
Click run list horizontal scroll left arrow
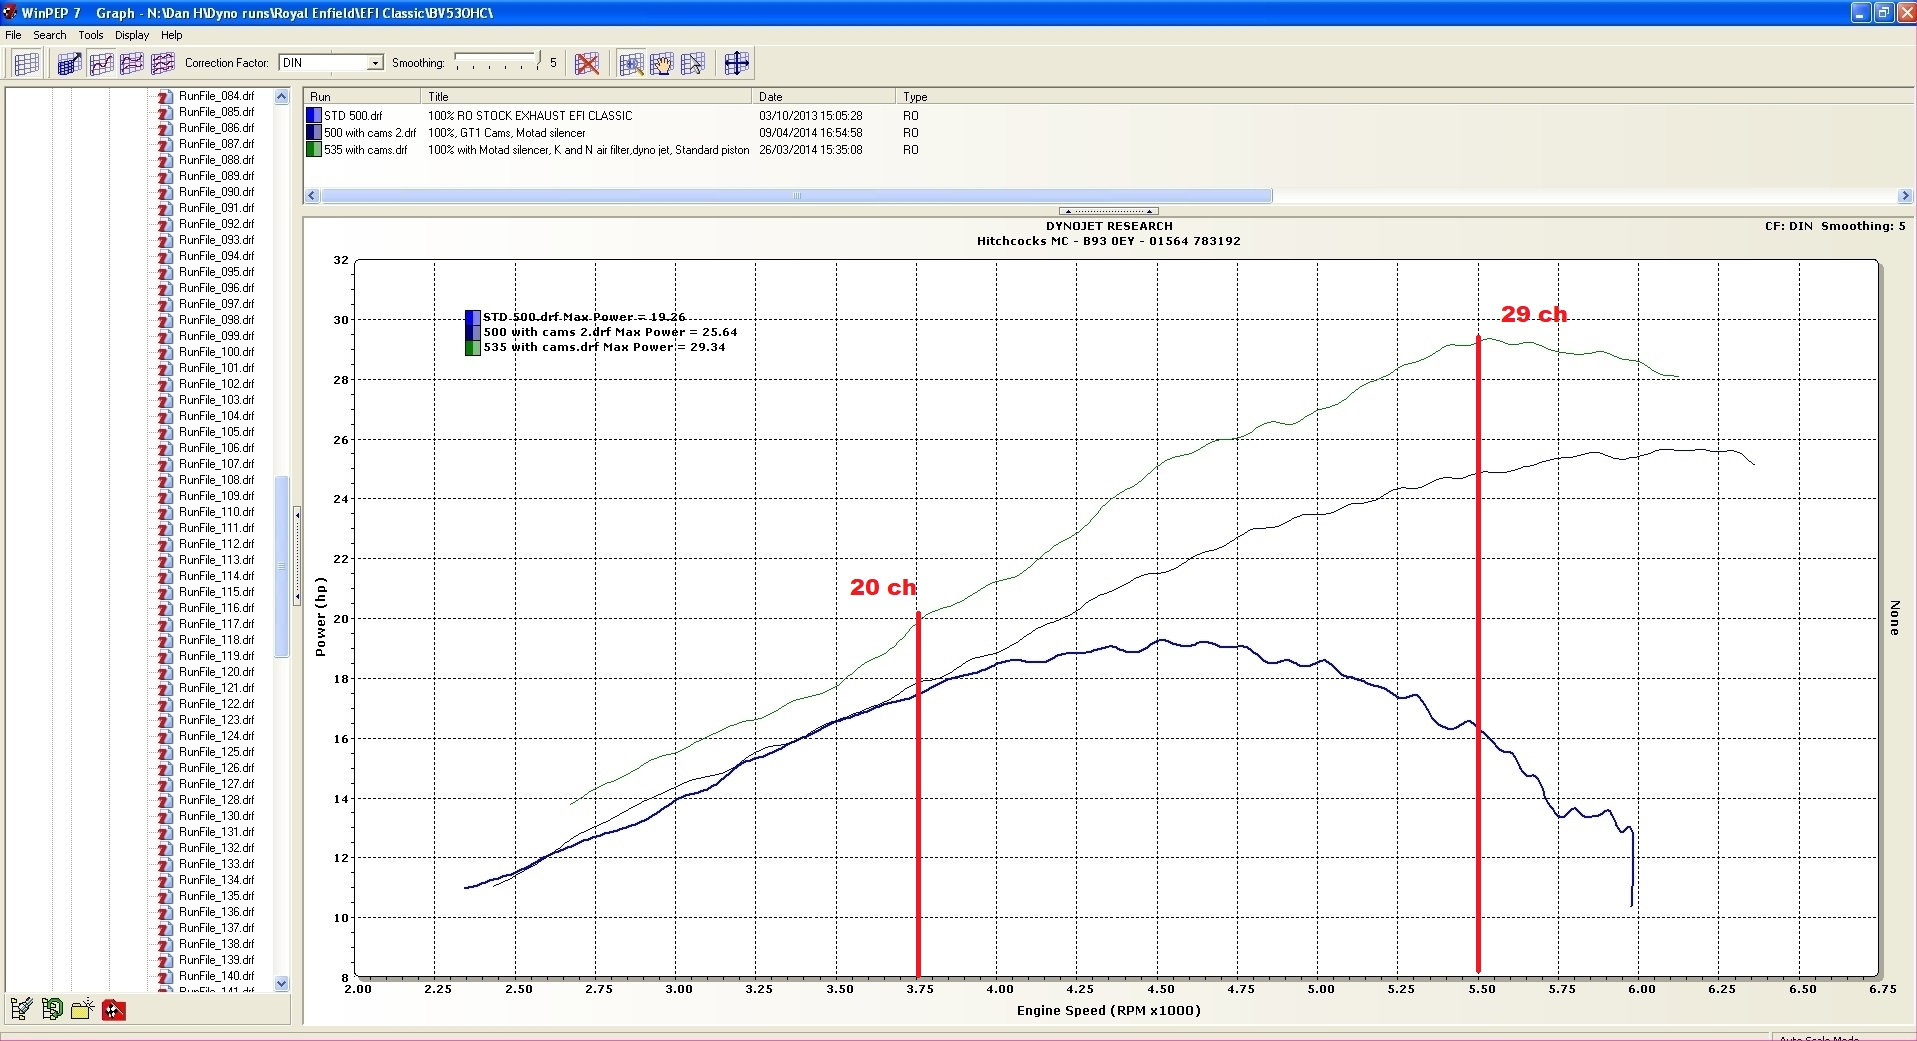pos(312,196)
